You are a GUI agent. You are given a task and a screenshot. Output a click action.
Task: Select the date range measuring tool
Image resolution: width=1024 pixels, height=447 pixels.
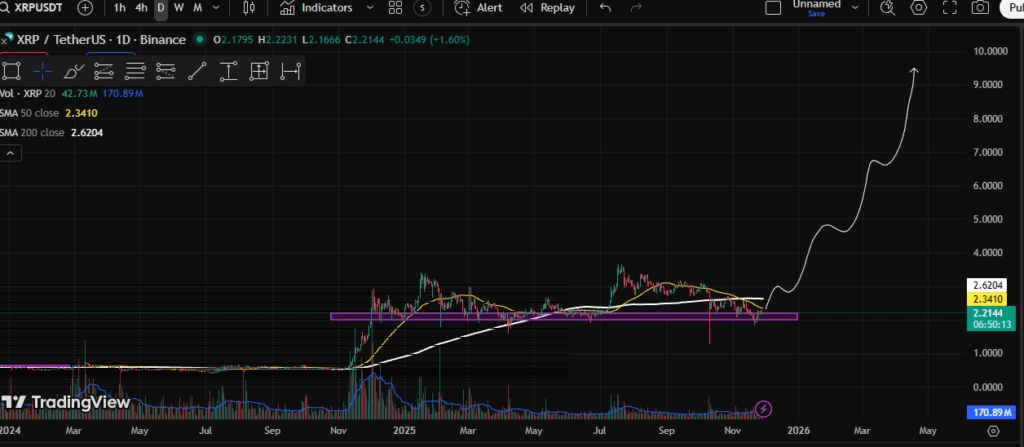pos(290,71)
